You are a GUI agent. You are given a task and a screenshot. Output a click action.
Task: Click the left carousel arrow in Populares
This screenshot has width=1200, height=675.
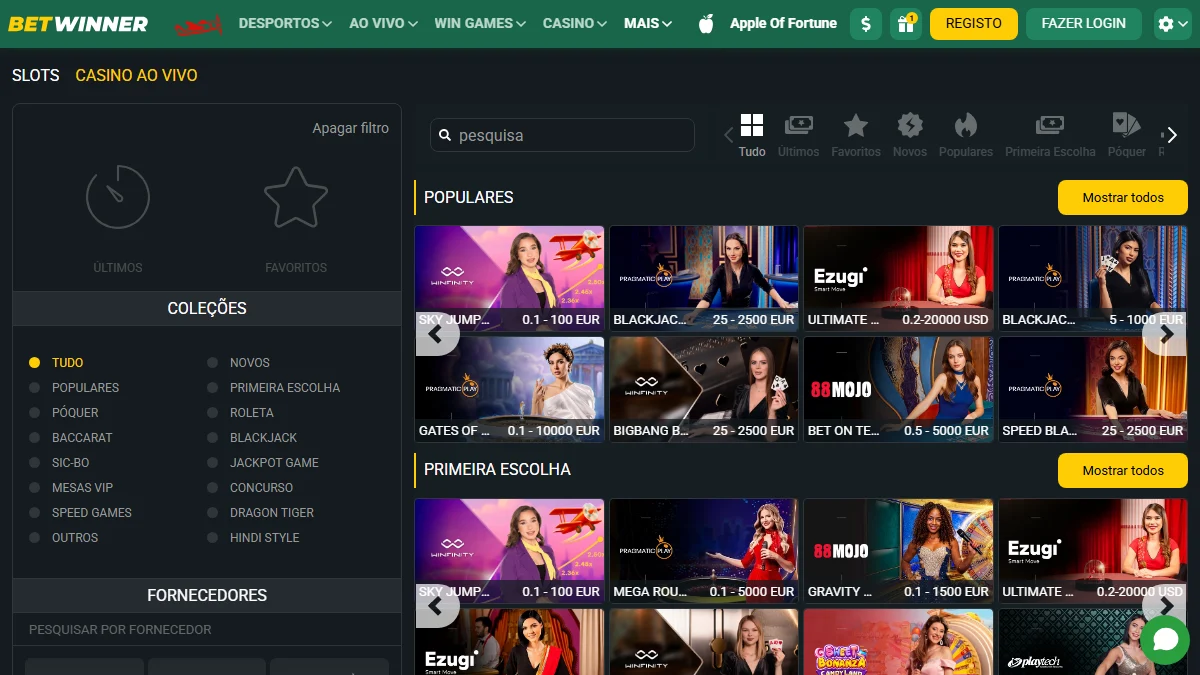coord(435,334)
